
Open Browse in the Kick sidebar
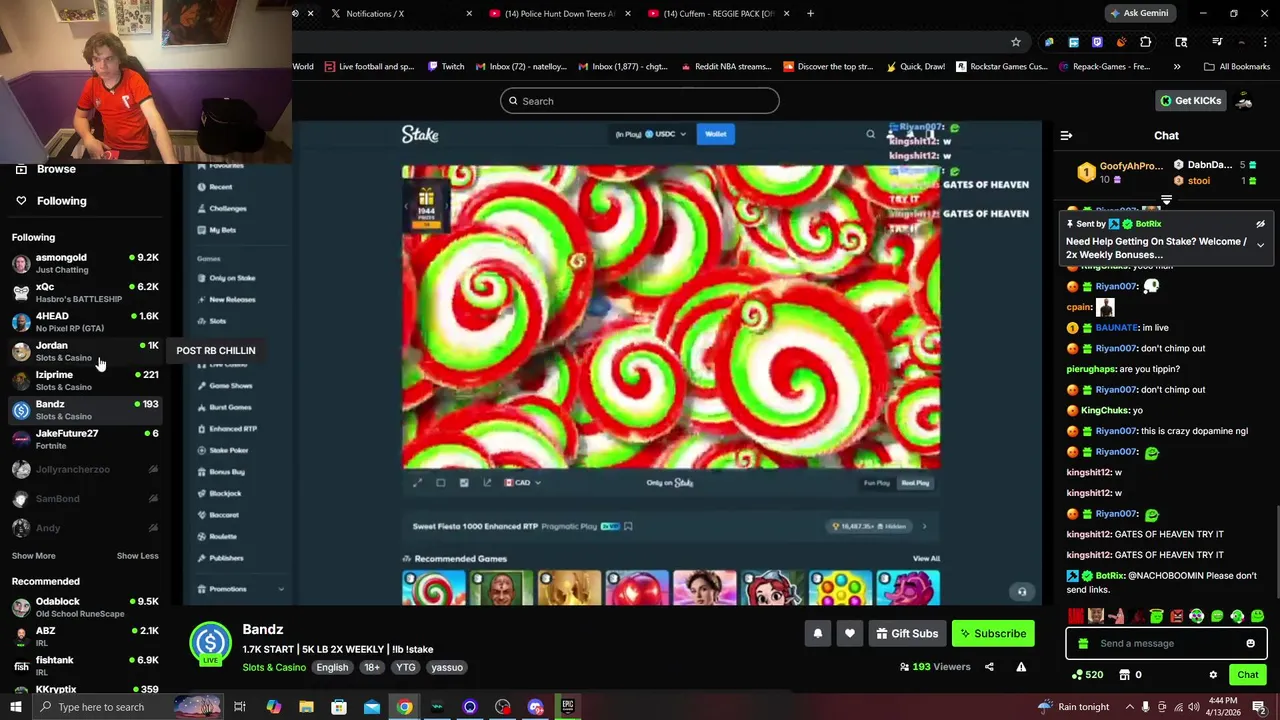click(45, 169)
